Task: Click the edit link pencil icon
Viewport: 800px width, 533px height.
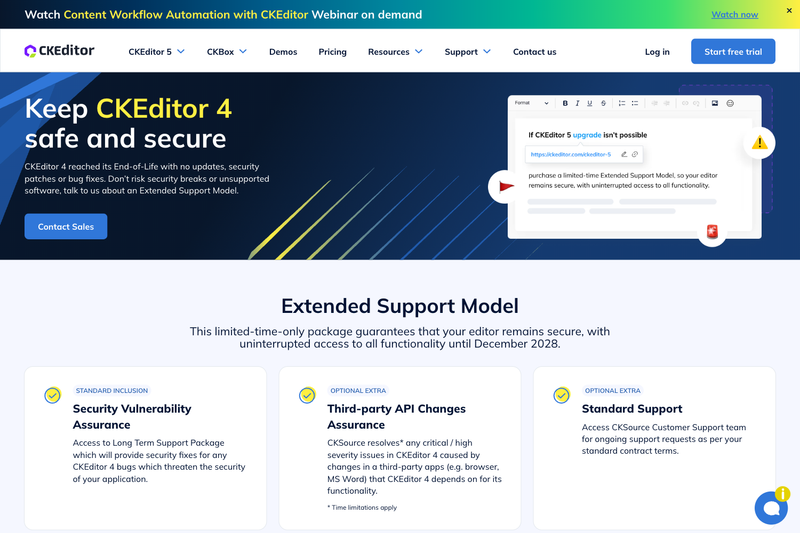Action: pyautogui.click(x=624, y=154)
